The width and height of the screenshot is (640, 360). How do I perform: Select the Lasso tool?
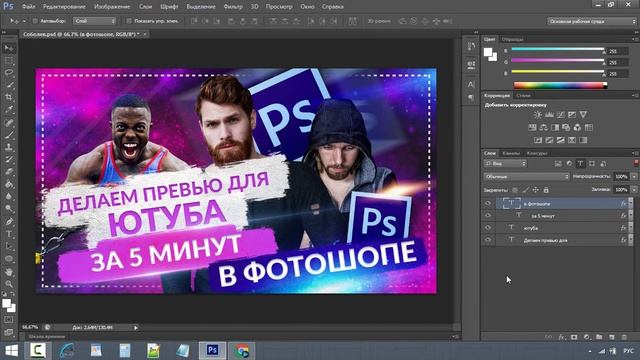(9, 73)
